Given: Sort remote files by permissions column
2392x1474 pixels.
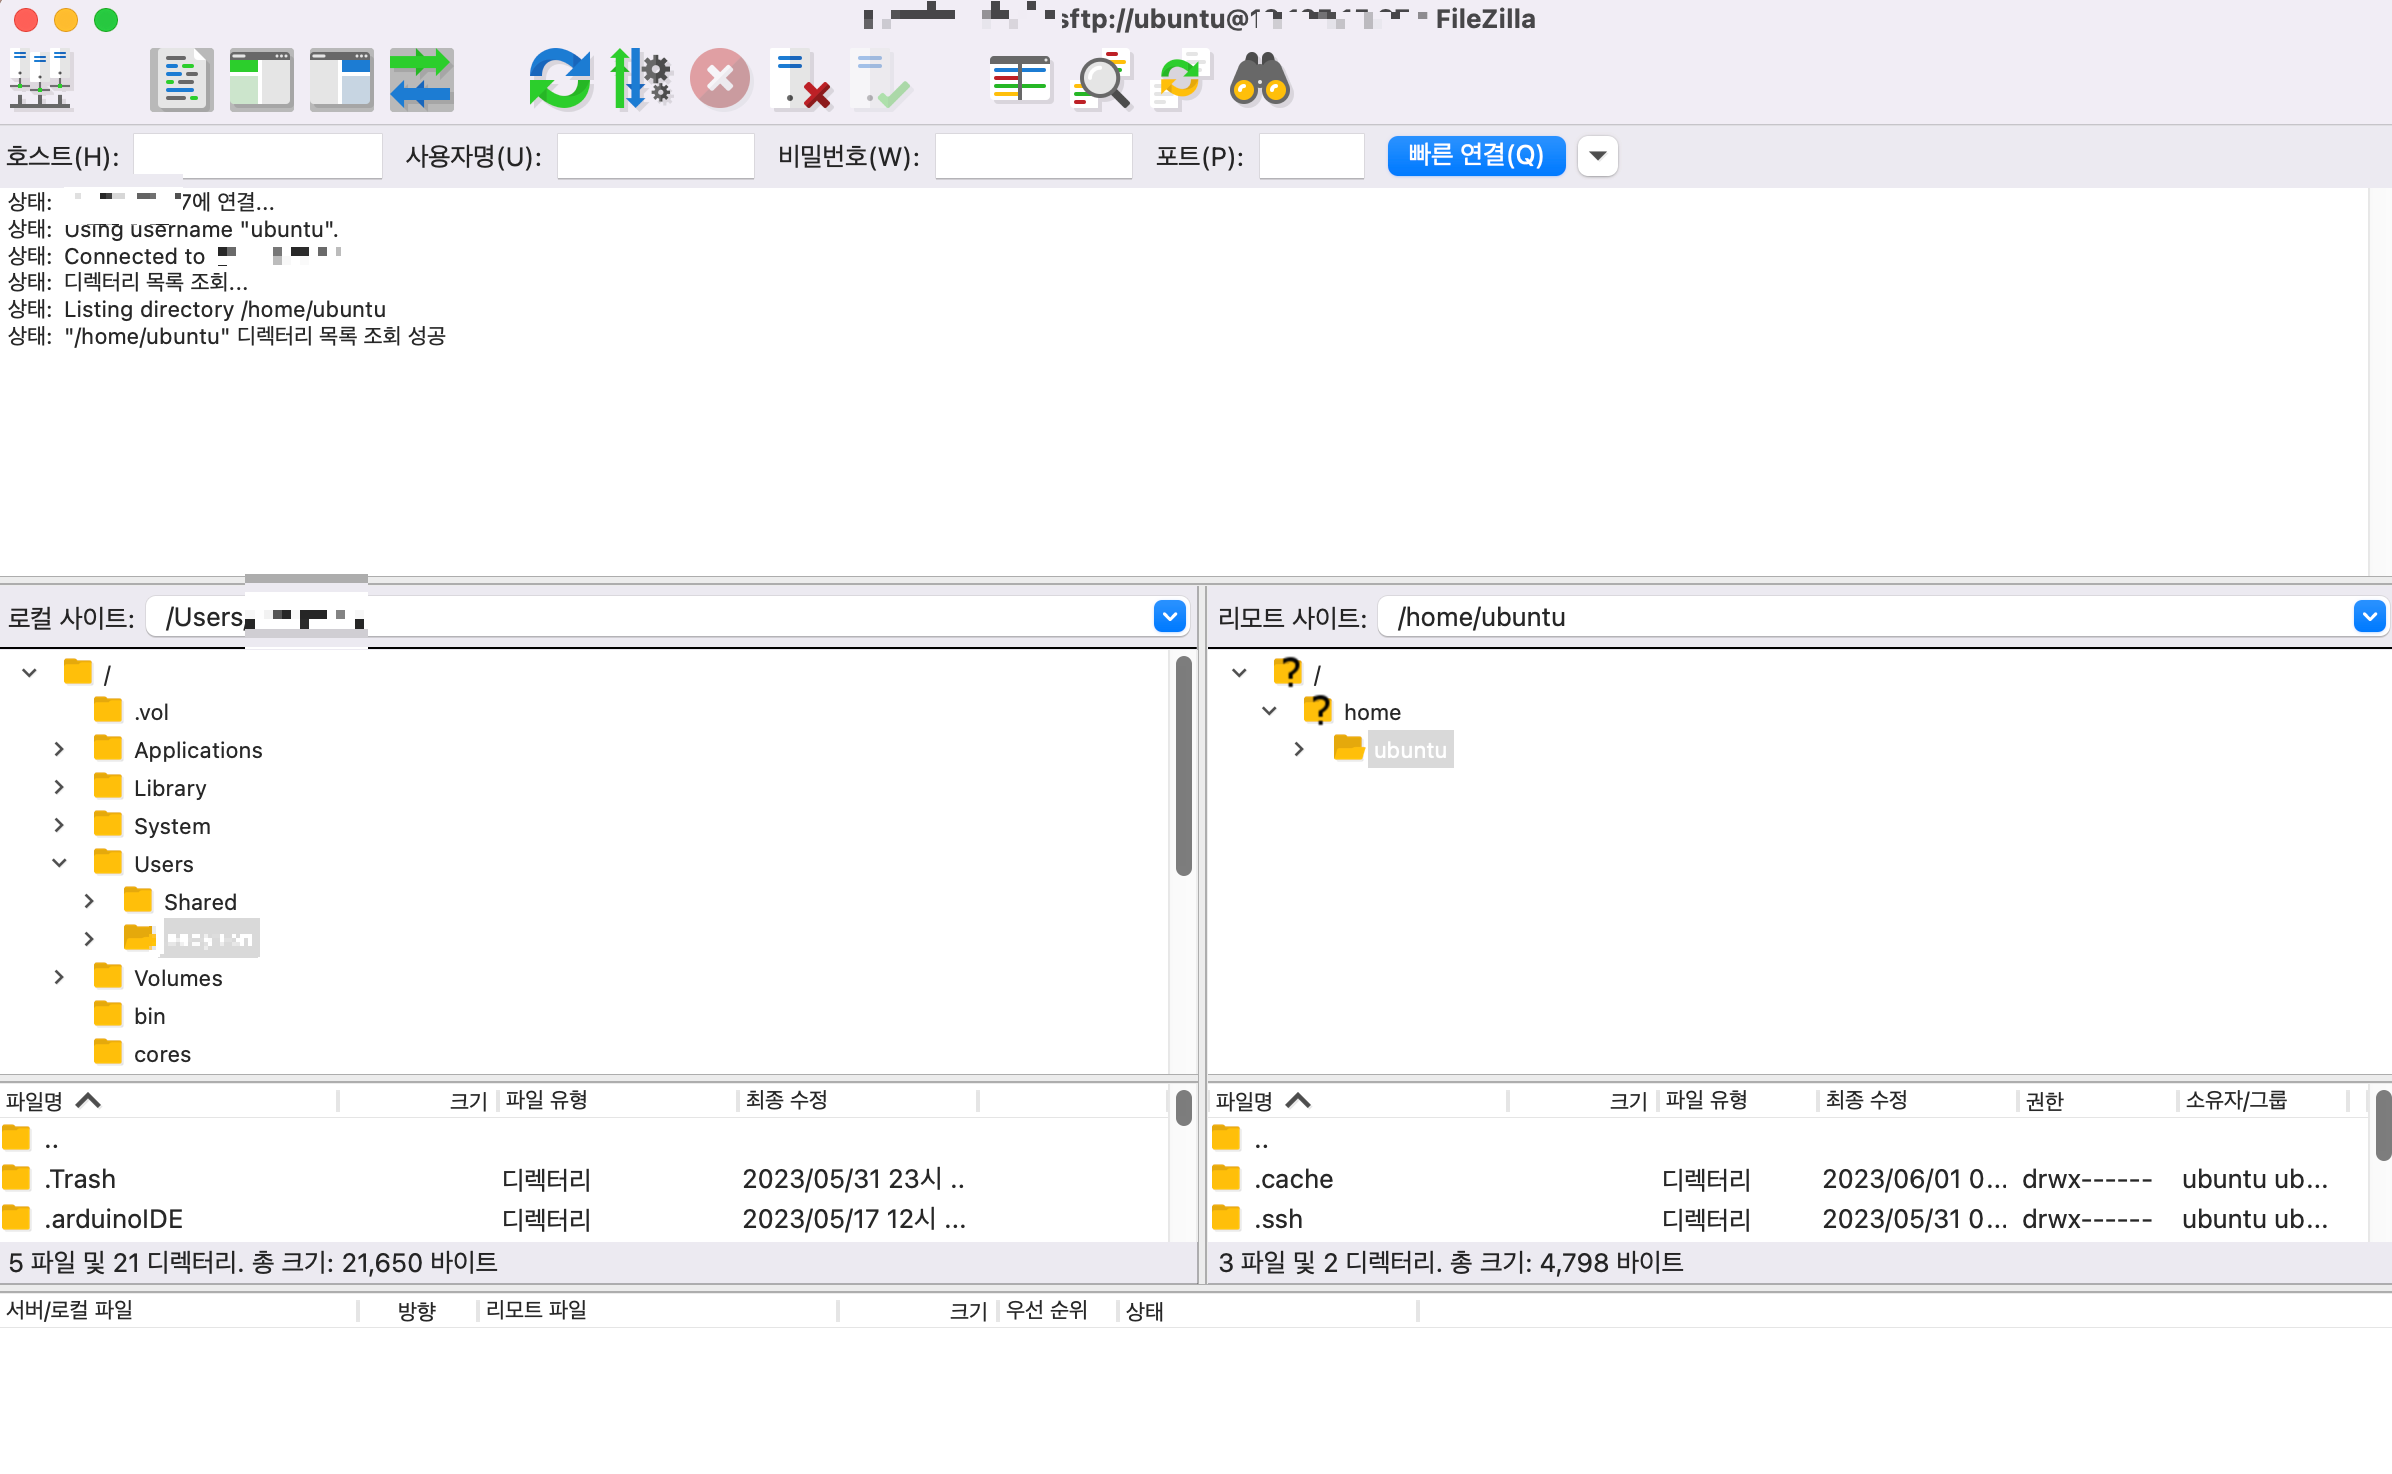Looking at the screenshot, I should click(x=2044, y=1101).
